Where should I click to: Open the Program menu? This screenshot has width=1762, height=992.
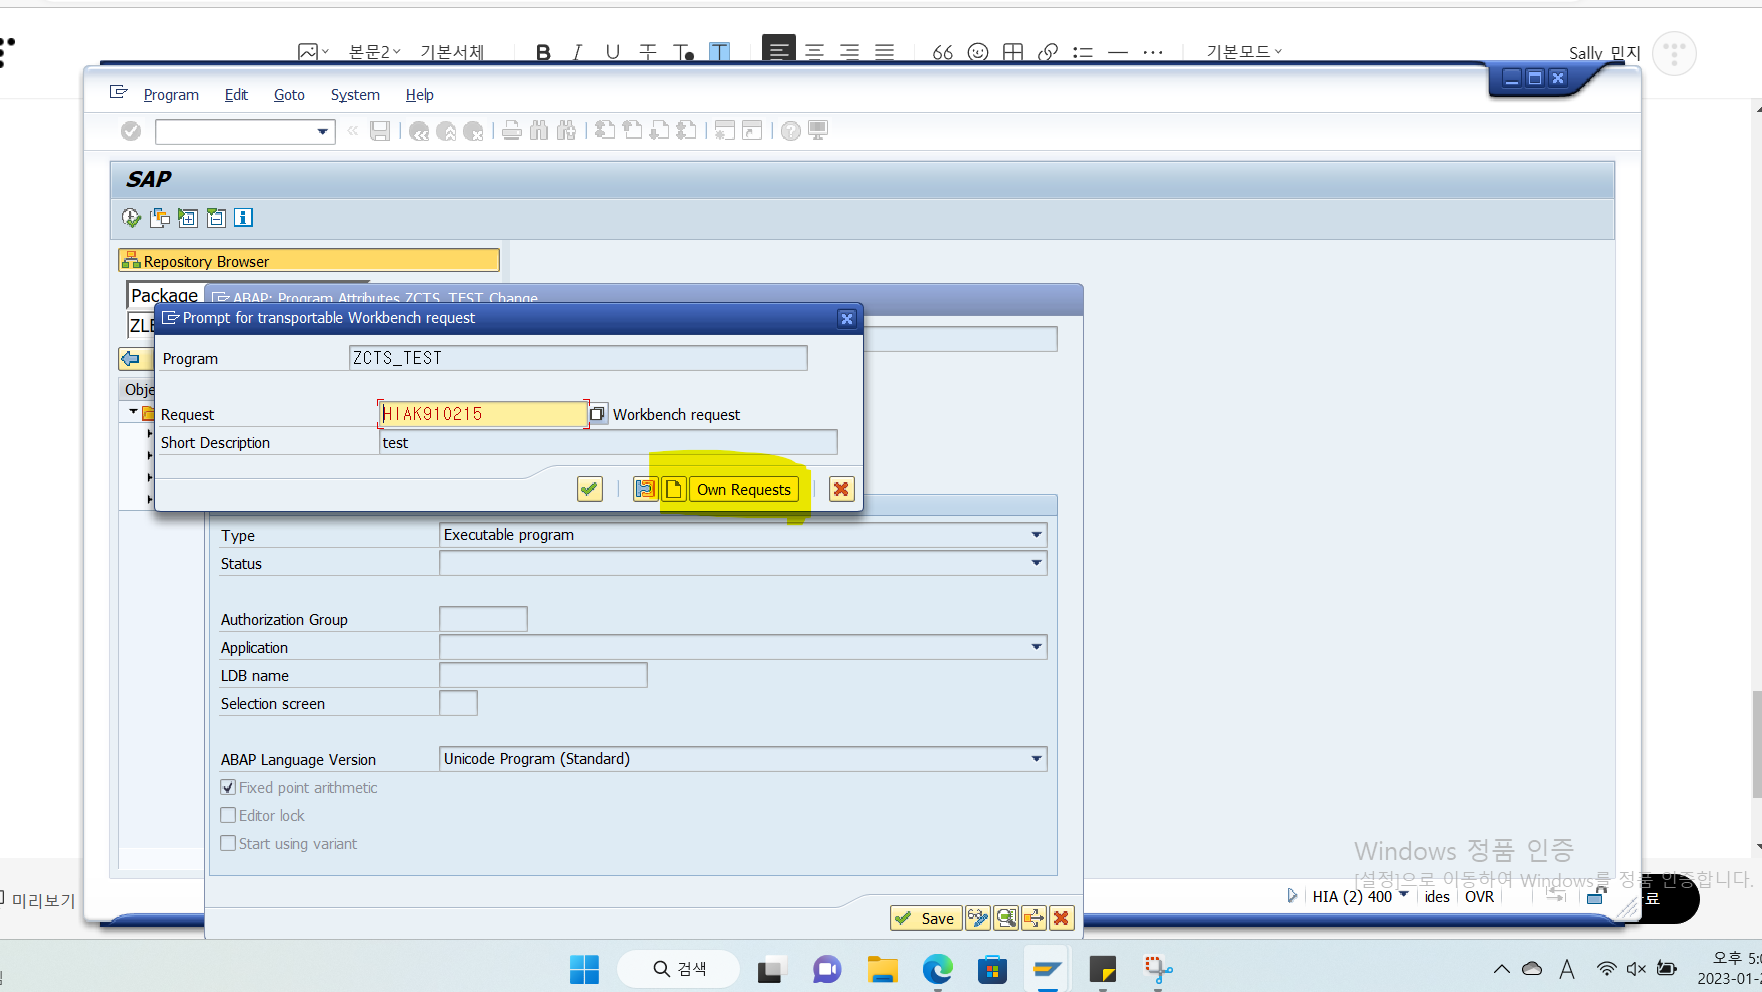click(x=171, y=95)
